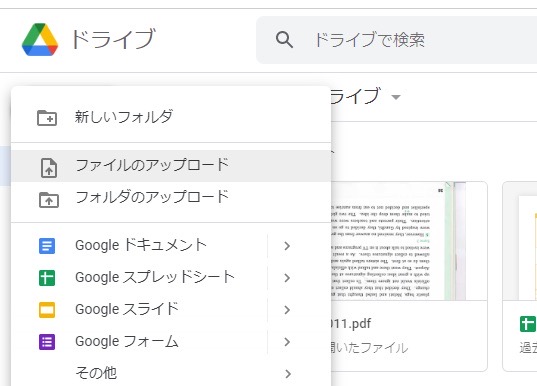Viewport: 537px width, 386px height.
Task: Expand the Google スプレッドシート submenu arrow
Action: pyautogui.click(x=287, y=278)
